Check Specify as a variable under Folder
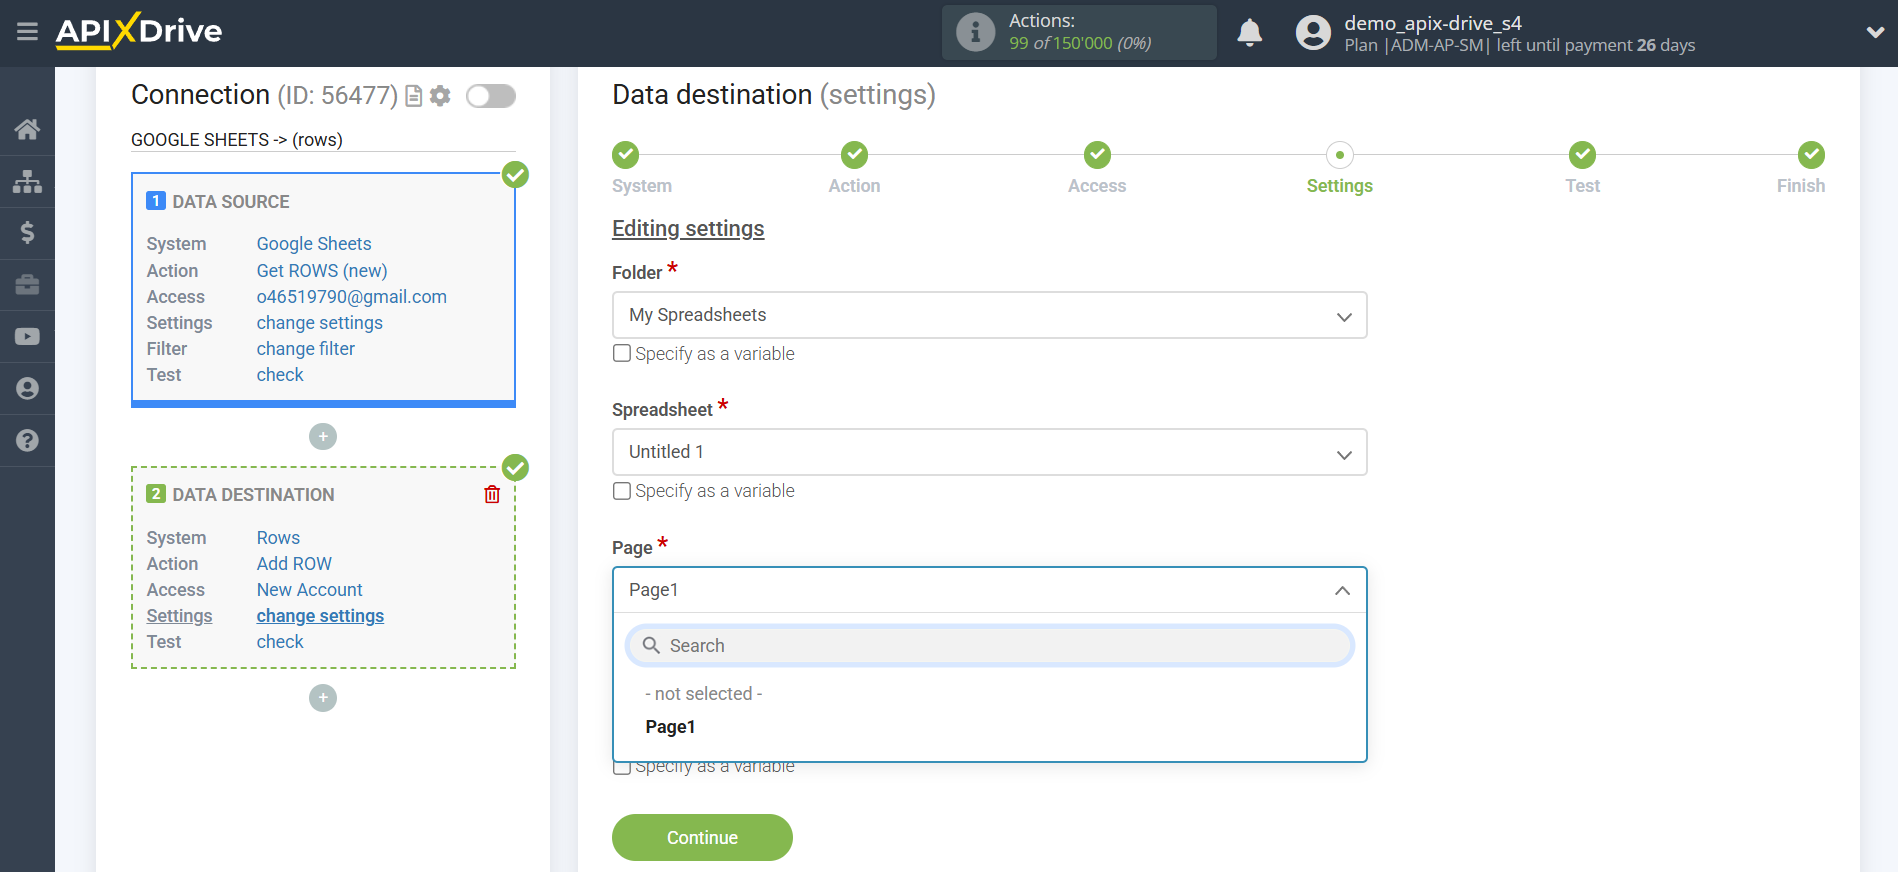1898x872 pixels. (622, 353)
